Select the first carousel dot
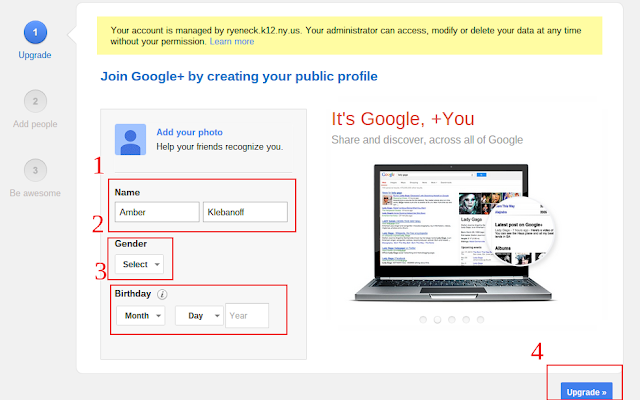Image resolution: width=640 pixels, height=400 pixels. (423, 320)
